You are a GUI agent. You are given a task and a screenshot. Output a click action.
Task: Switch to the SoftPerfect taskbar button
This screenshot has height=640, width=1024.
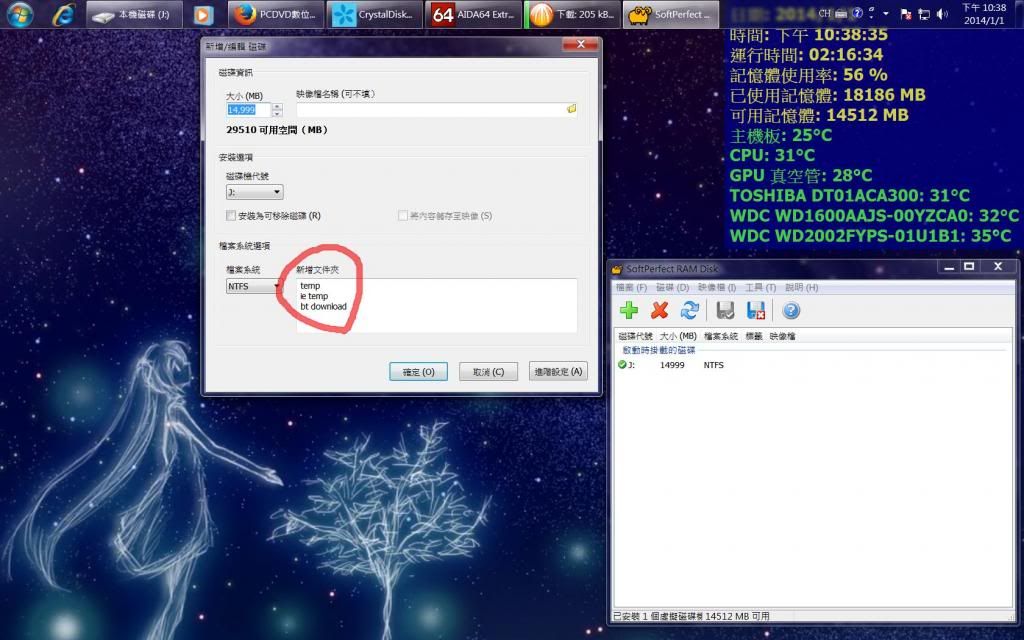click(670, 14)
